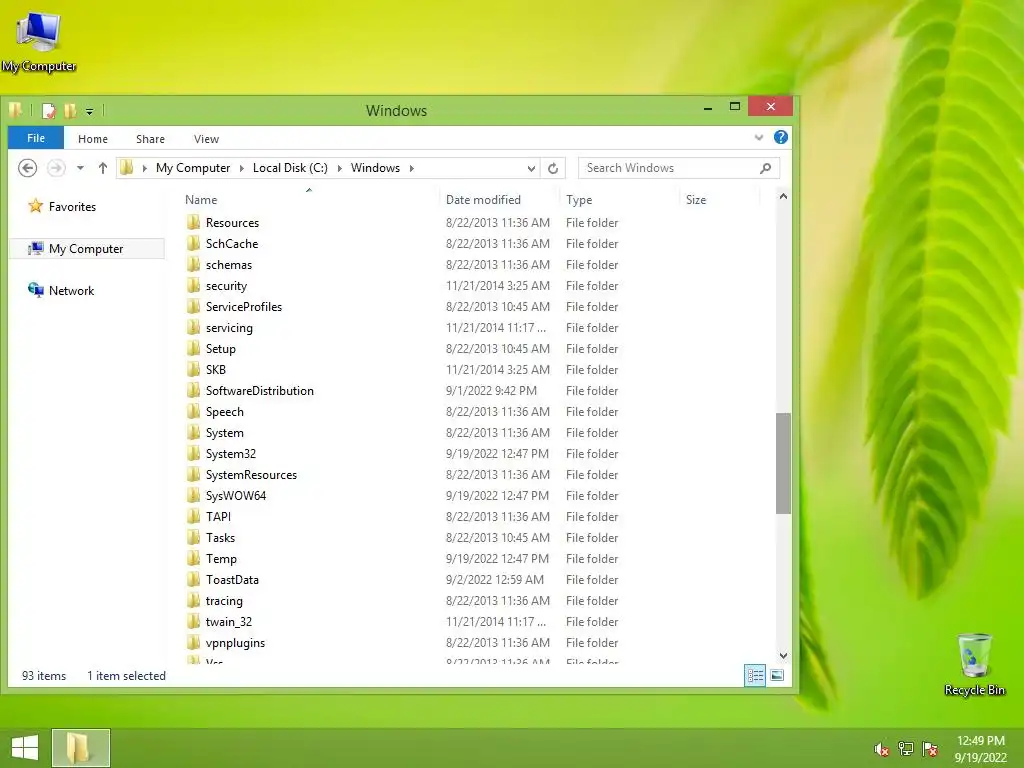
Task: Select the SystemResources folder
Action: coord(251,475)
